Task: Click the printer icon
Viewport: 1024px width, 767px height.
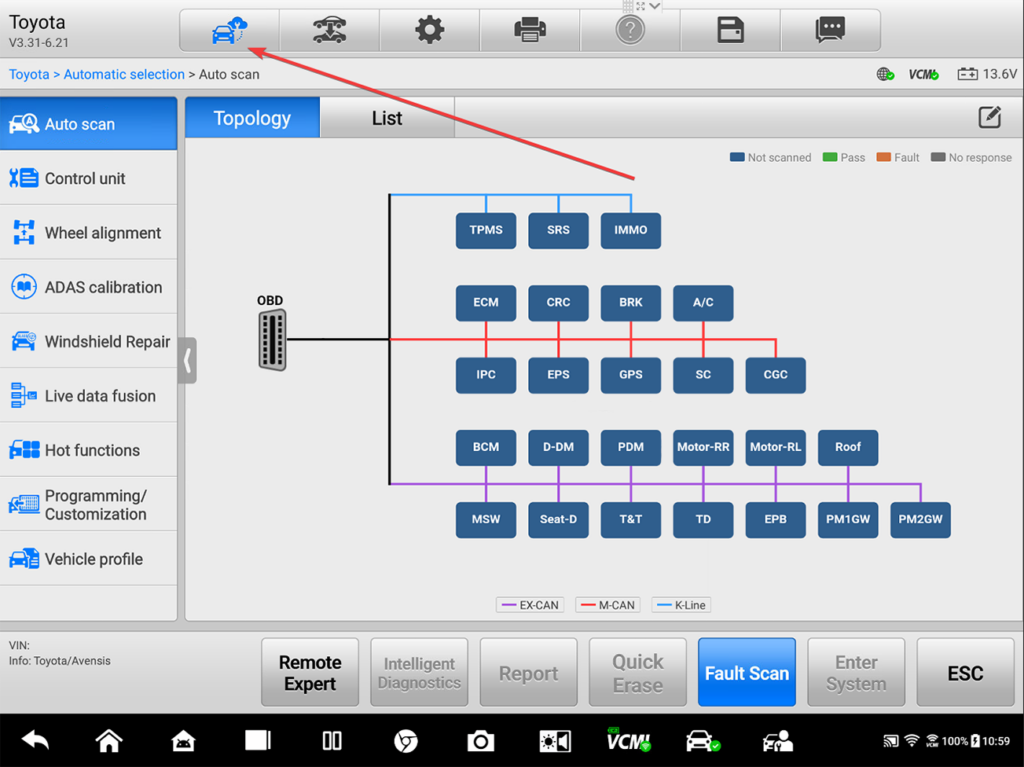Action: pyautogui.click(x=530, y=30)
